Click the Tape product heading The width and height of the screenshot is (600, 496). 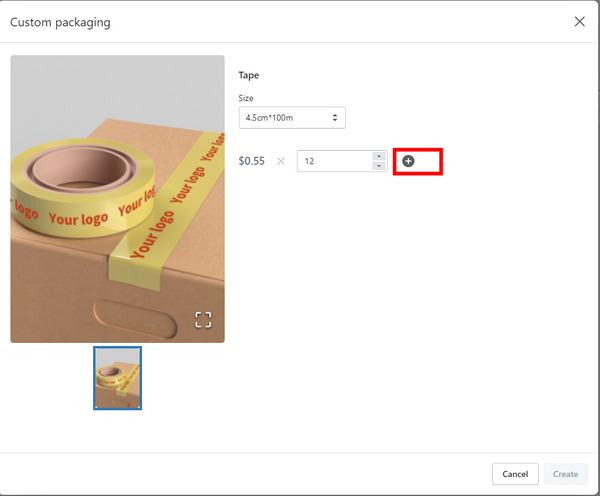[x=249, y=75]
